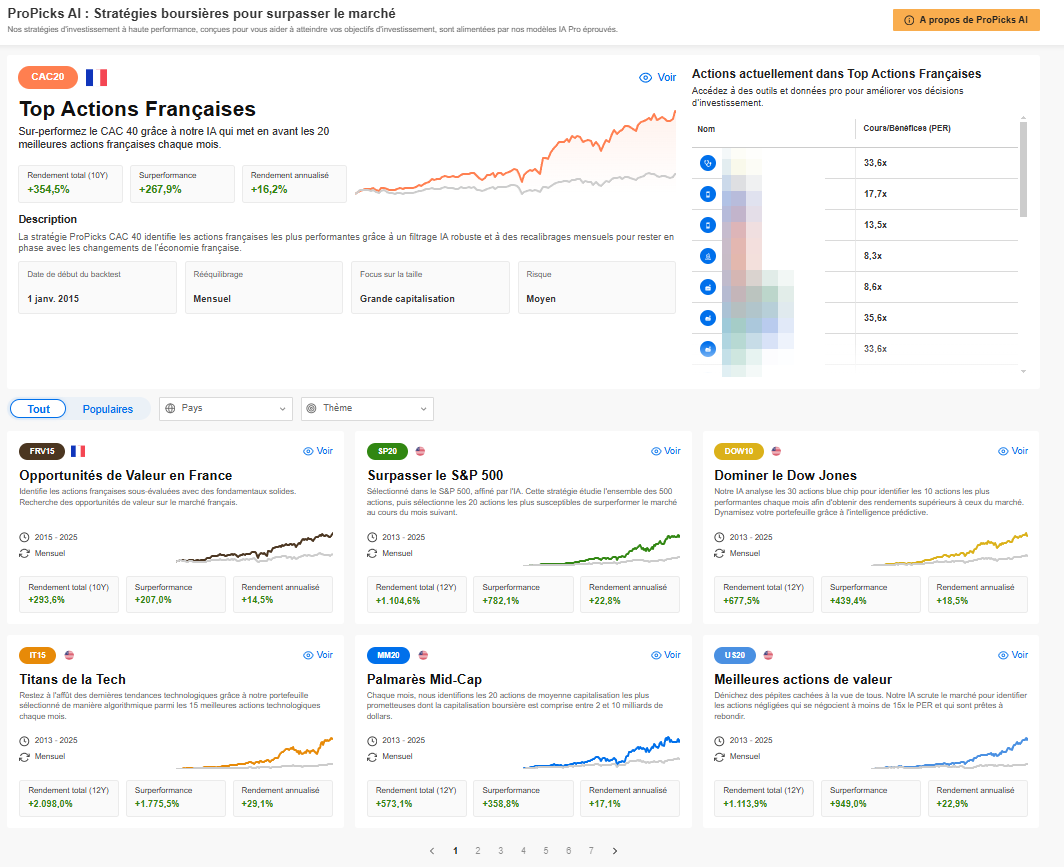The height and width of the screenshot is (867, 1064).
Task: Click the holdings table scrollbar thumb
Action: [1023, 170]
